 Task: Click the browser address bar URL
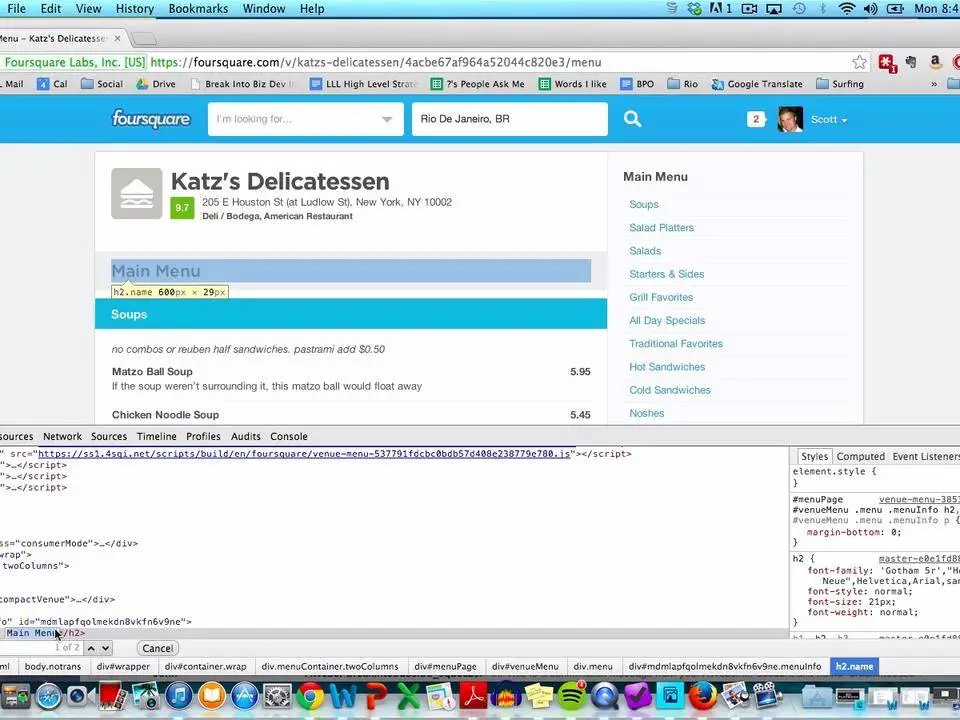pyautogui.click(x=376, y=62)
